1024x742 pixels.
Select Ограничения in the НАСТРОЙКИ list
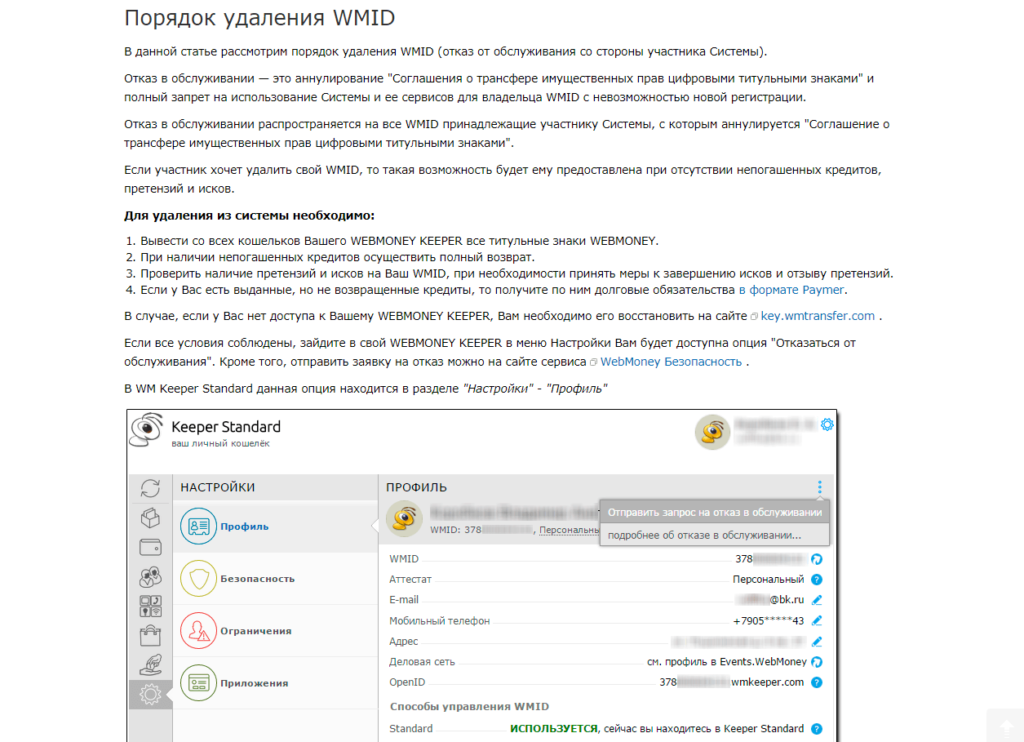coord(275,631)
